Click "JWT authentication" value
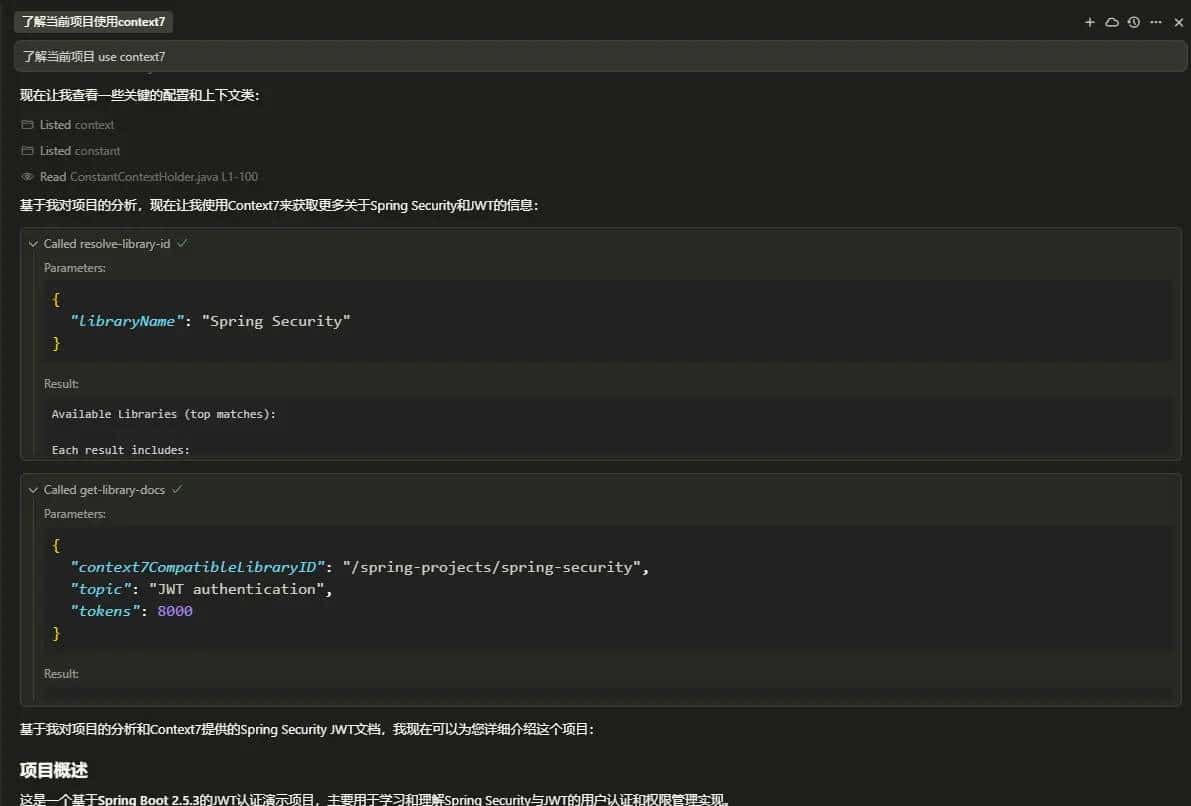 pyautogui.click(x=236, y=589)
